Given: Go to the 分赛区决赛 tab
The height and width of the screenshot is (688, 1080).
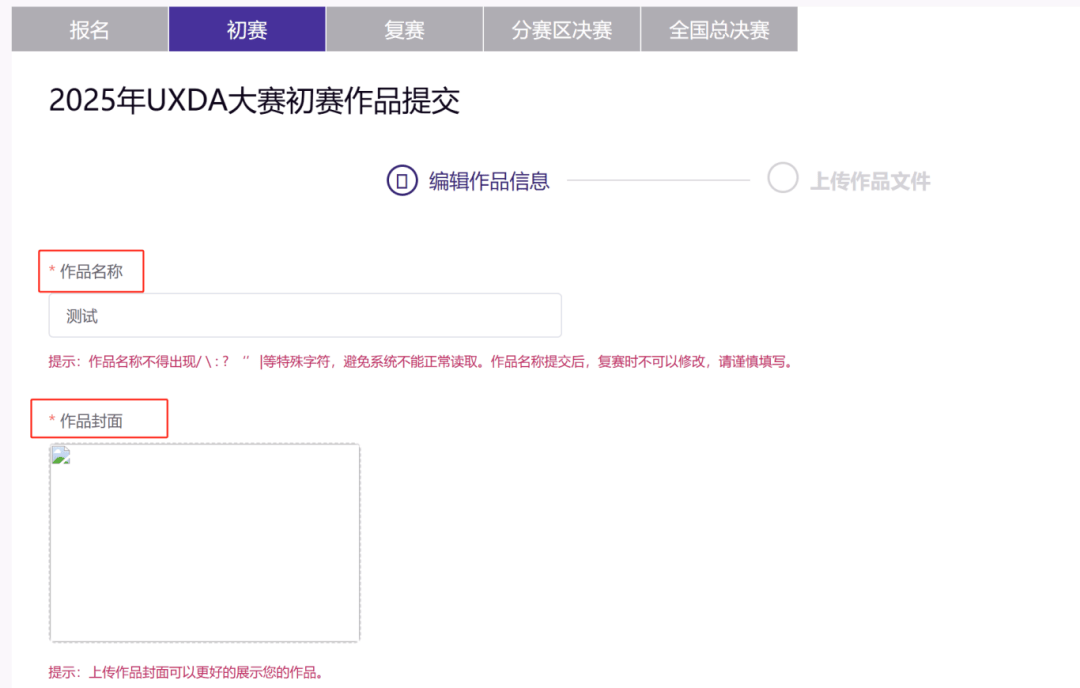Looking at the screenshot, I should tap(561, 30).
